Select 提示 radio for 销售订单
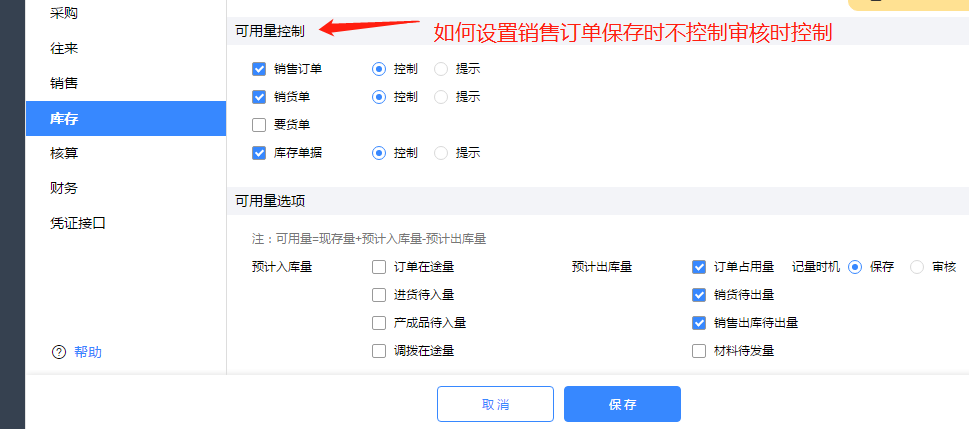The width and height of the screenshot is (969, 429). pyautogui.click(x=441, y=69)
